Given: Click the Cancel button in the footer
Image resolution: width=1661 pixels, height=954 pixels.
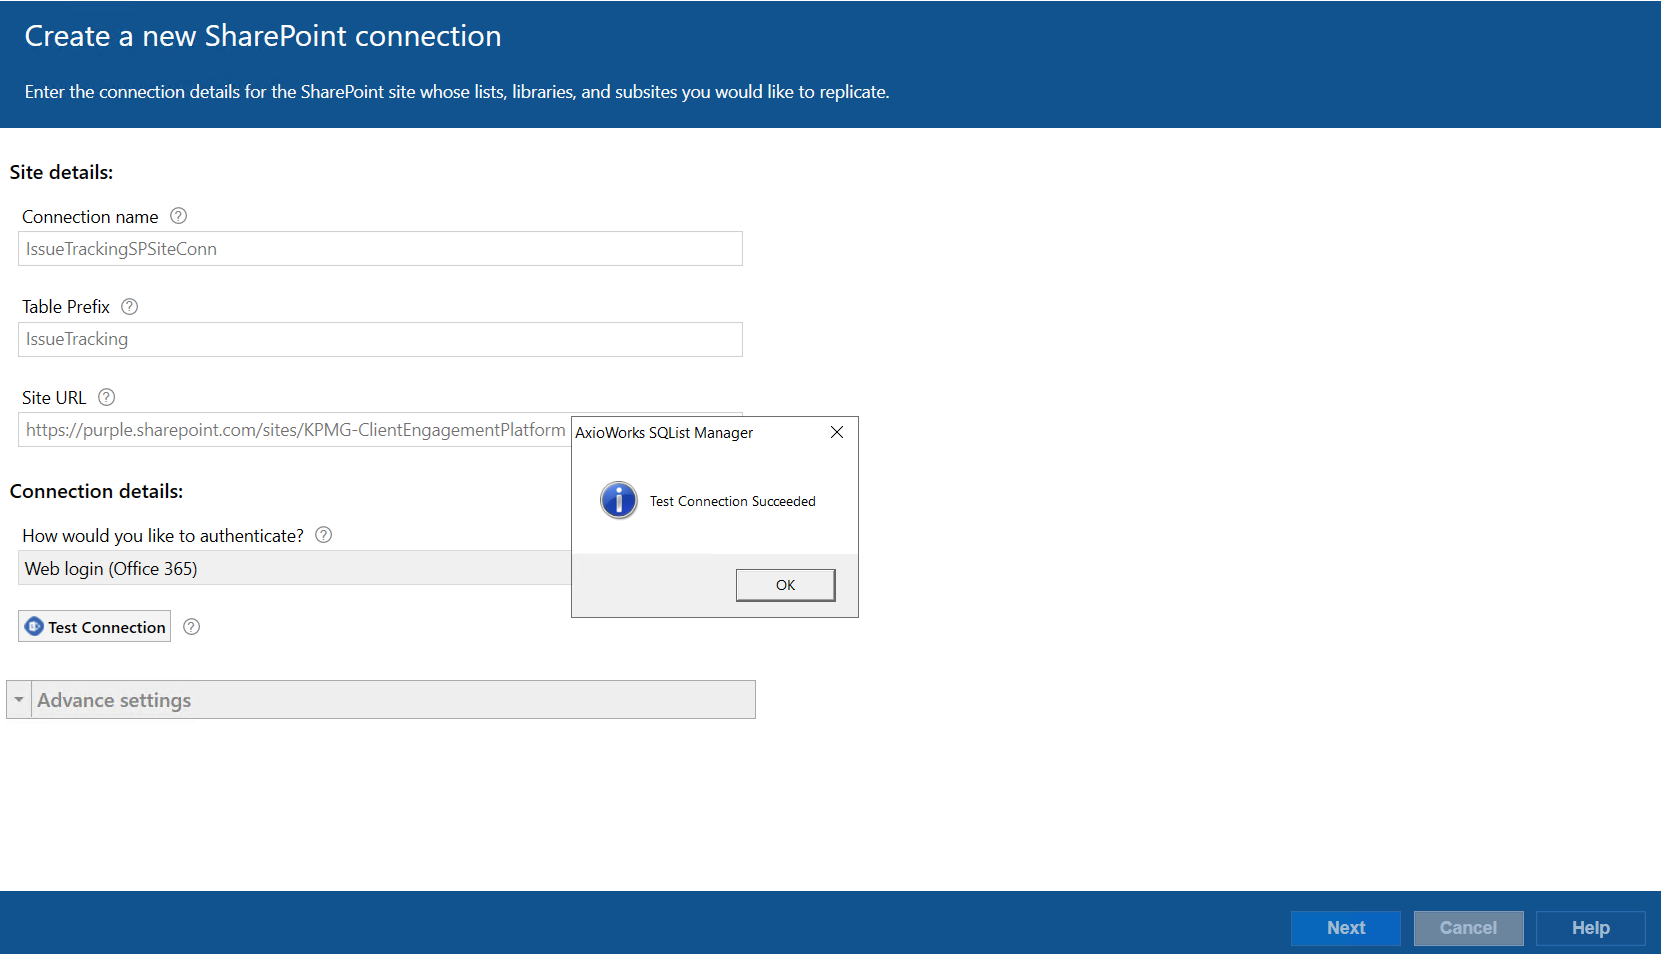Looking at the screenshot, I should [x=1468, y=928].
